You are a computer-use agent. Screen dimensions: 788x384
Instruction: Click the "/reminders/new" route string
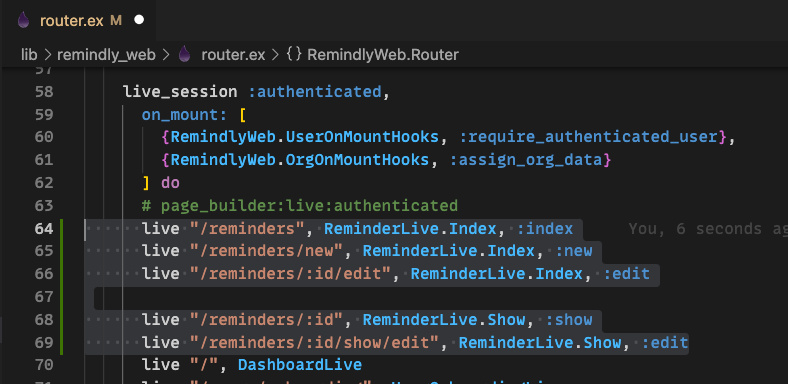266,251
